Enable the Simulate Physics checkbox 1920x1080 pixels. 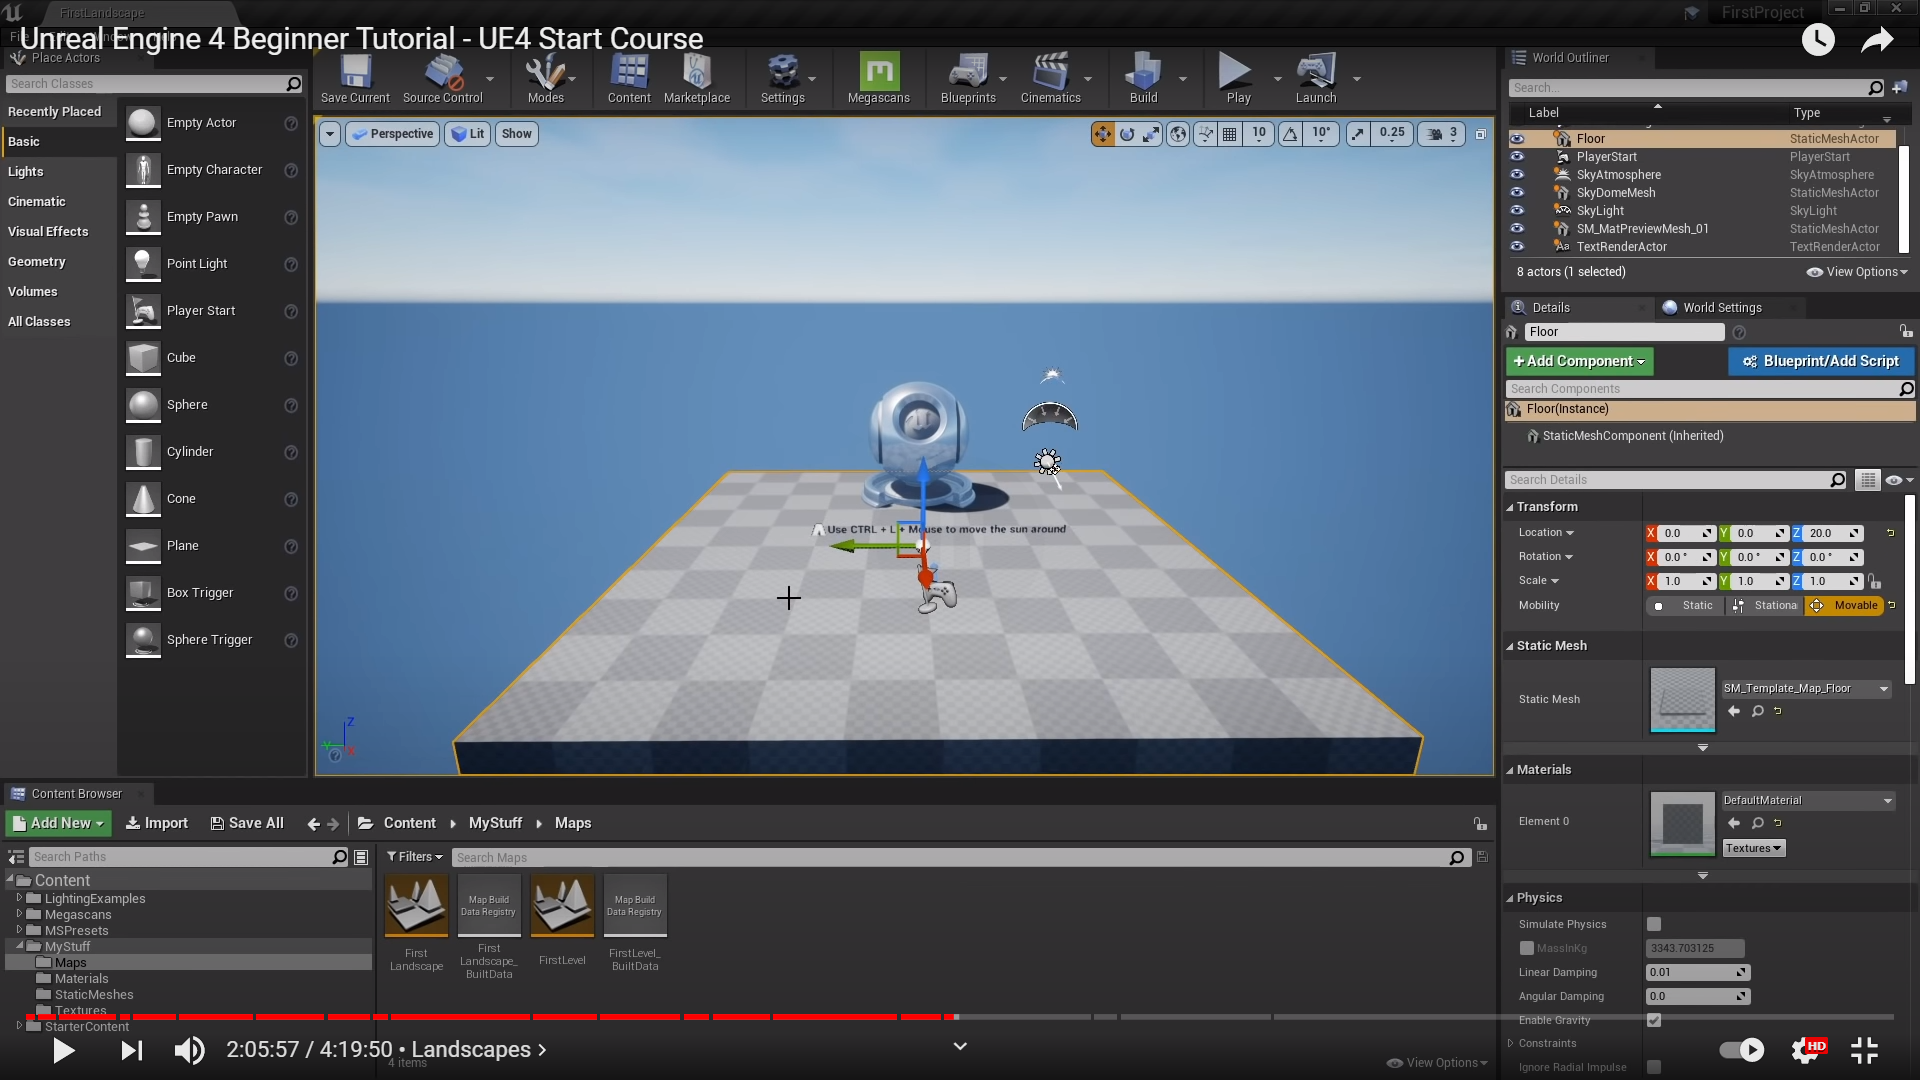coord(1654,924)
